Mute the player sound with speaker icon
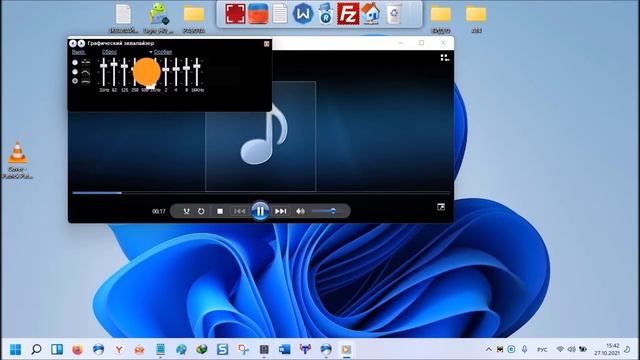 [300, 211]
